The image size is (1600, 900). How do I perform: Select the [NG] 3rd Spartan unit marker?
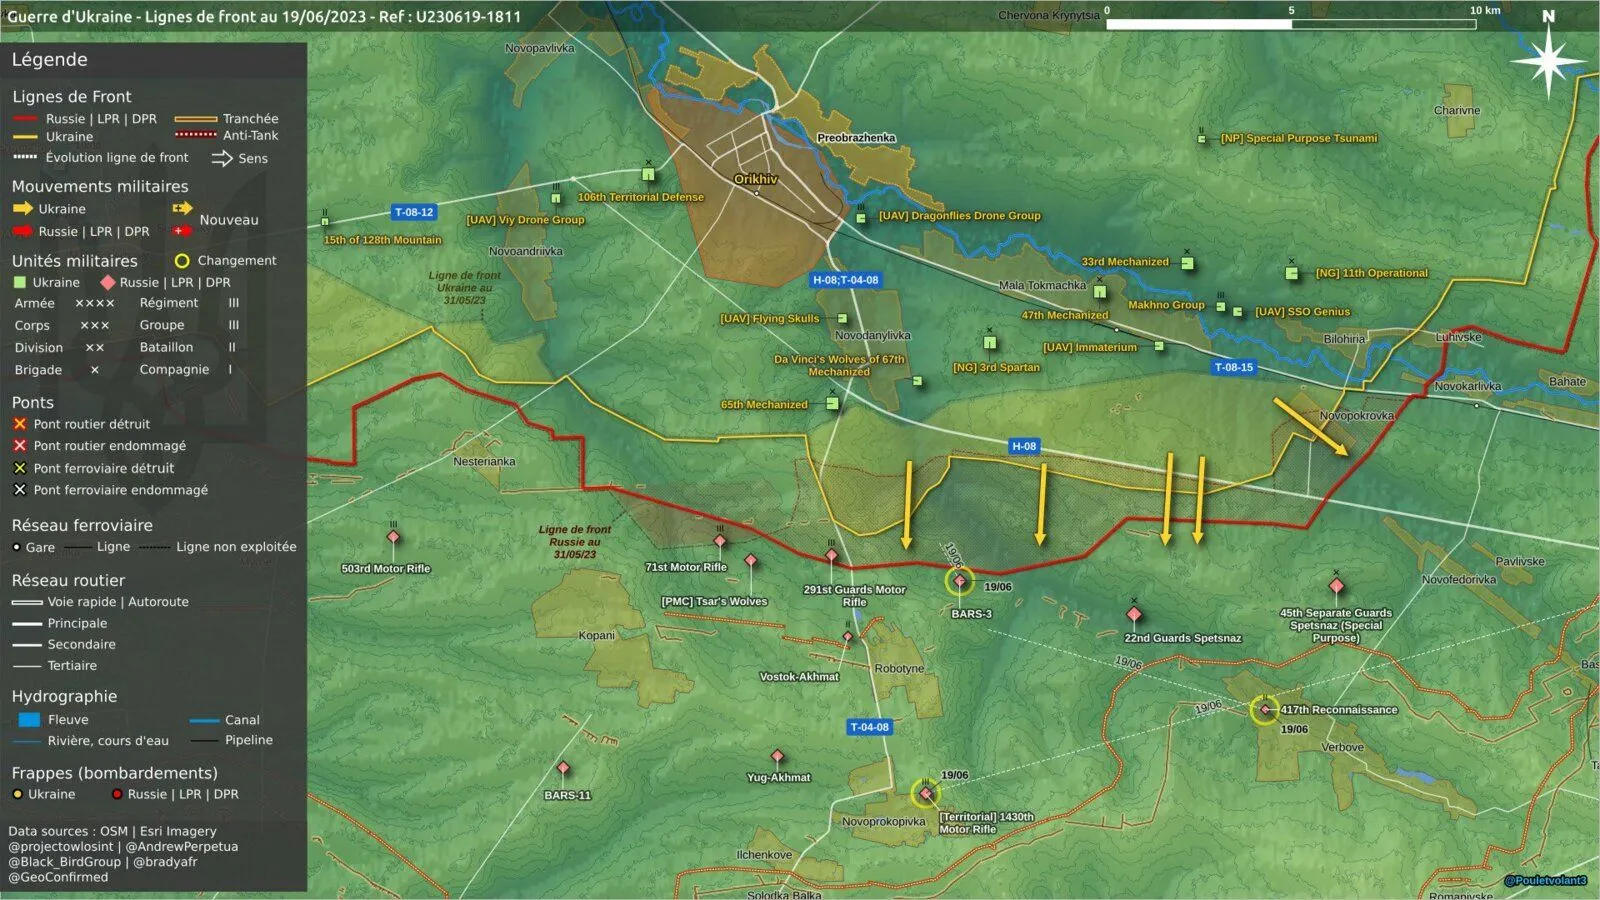point(989,343)
